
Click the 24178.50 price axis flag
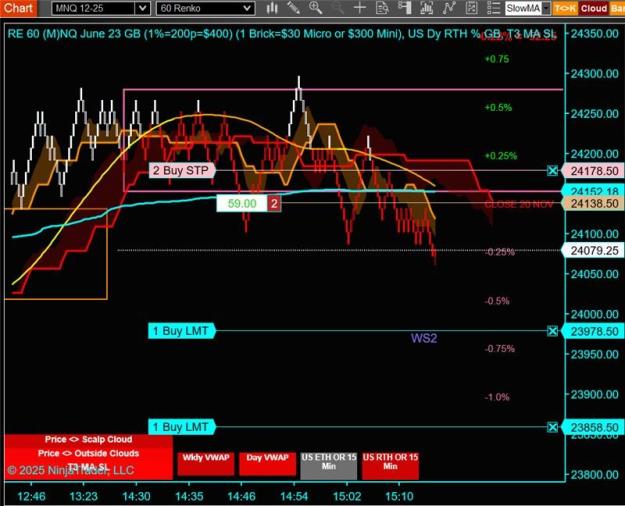(x=592, y=171)
